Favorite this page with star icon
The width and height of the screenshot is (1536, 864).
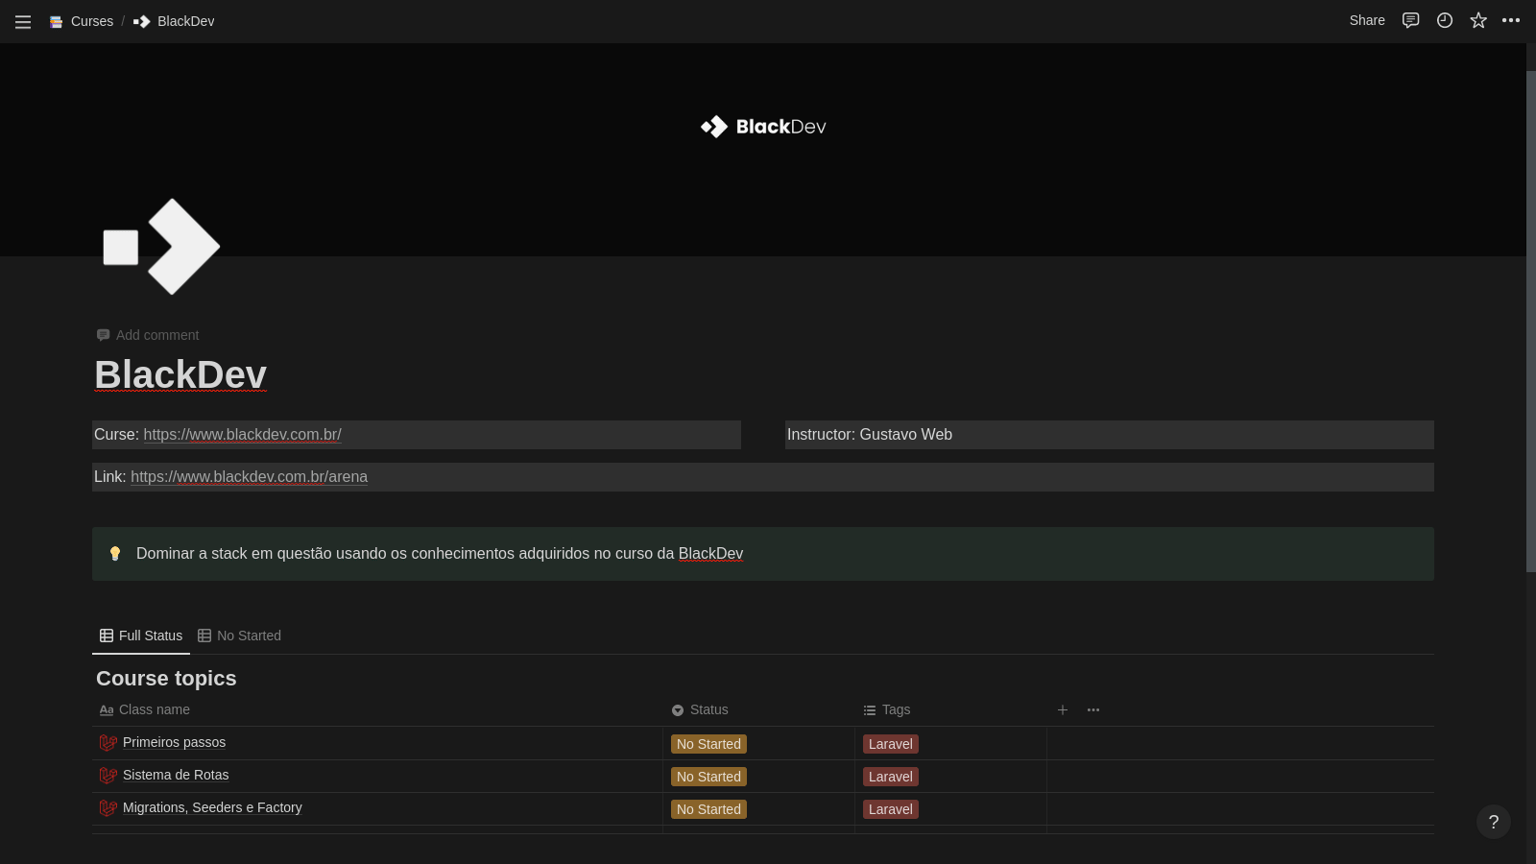click(x=1478, y=20)
